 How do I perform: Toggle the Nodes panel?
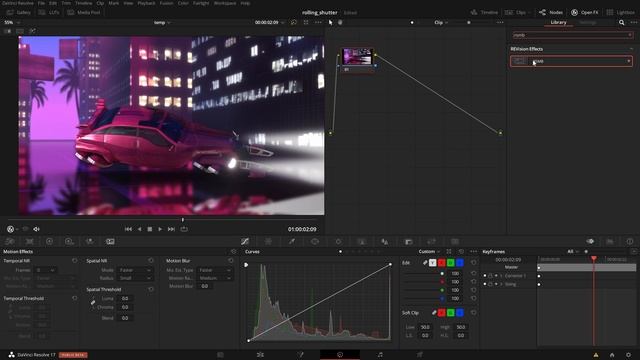[x=551, y=12]
